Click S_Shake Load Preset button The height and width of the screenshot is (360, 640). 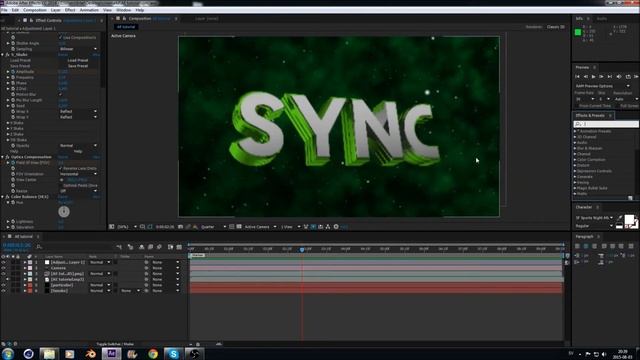click(78, 60)
